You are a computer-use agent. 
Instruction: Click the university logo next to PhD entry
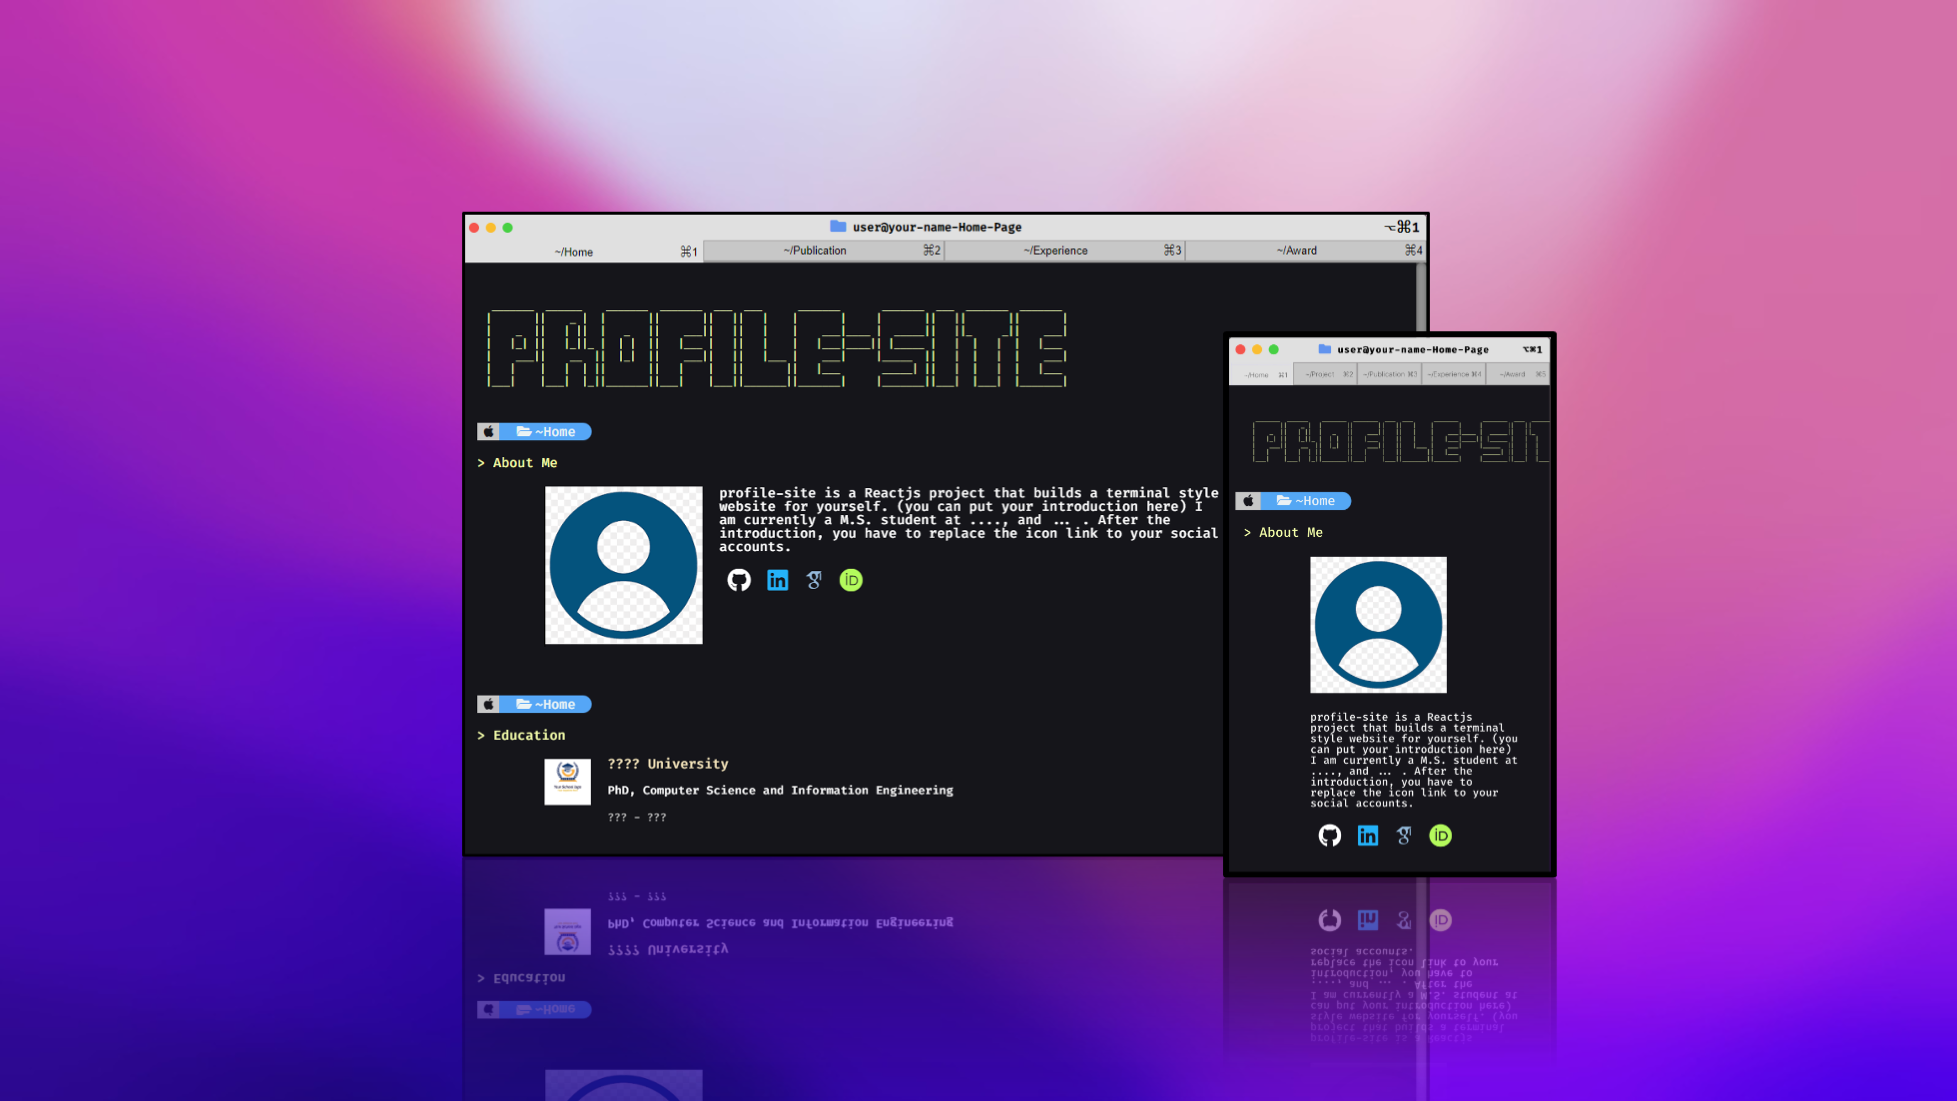click(x=567, y=781)
